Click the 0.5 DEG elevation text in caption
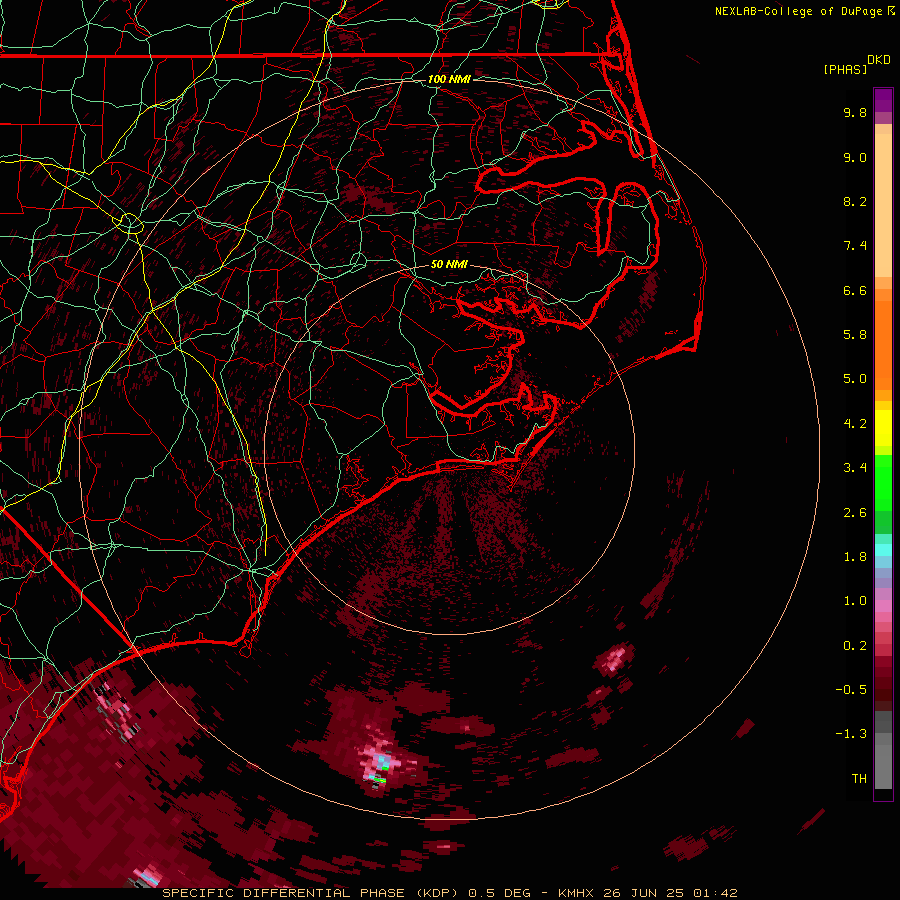The image size is (900, 900). (x=499, y=893)
